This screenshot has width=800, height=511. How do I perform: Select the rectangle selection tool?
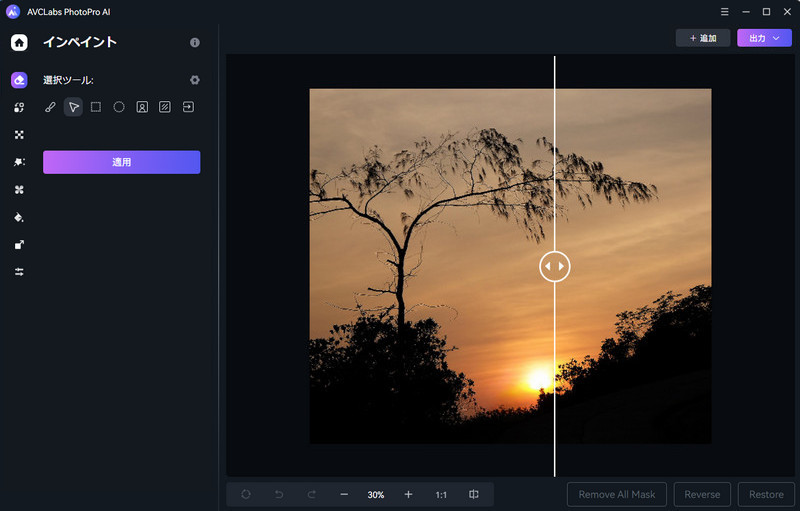tap(96, 107)
